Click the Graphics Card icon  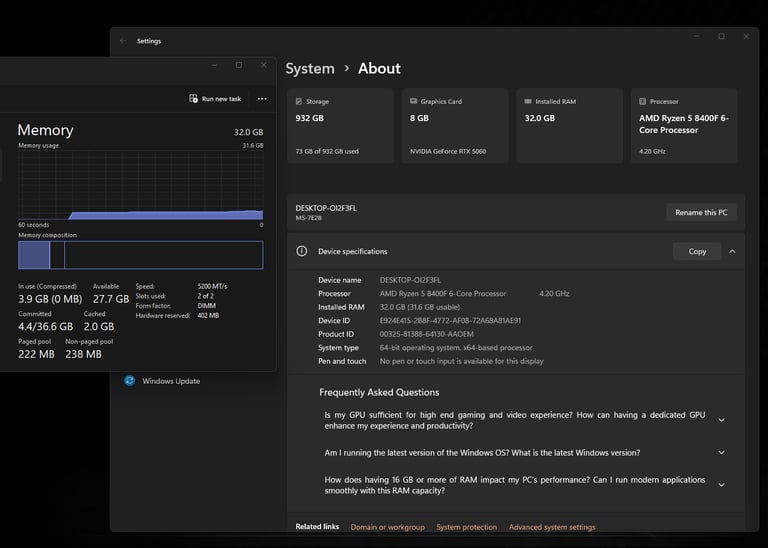click(413, 101)
